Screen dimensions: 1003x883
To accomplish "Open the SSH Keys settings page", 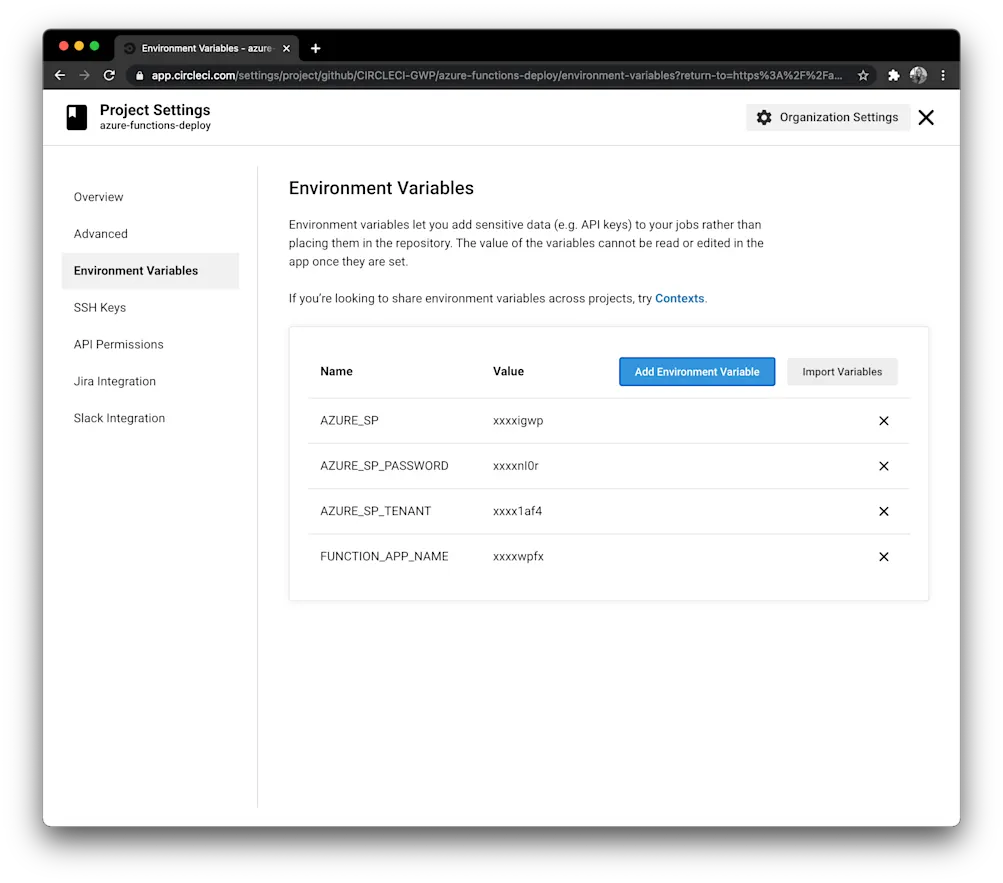I will 100,307.
